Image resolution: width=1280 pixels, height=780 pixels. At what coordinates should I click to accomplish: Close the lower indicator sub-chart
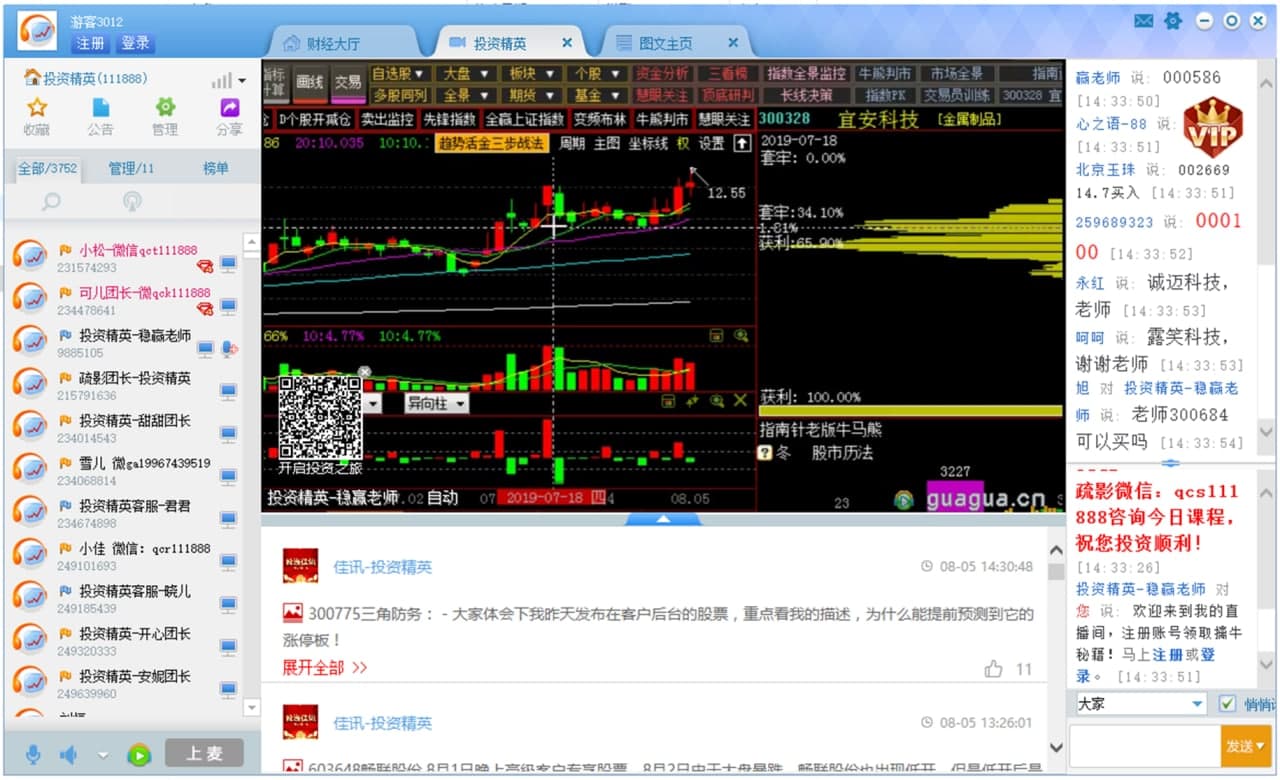click(x=740, y=401)
